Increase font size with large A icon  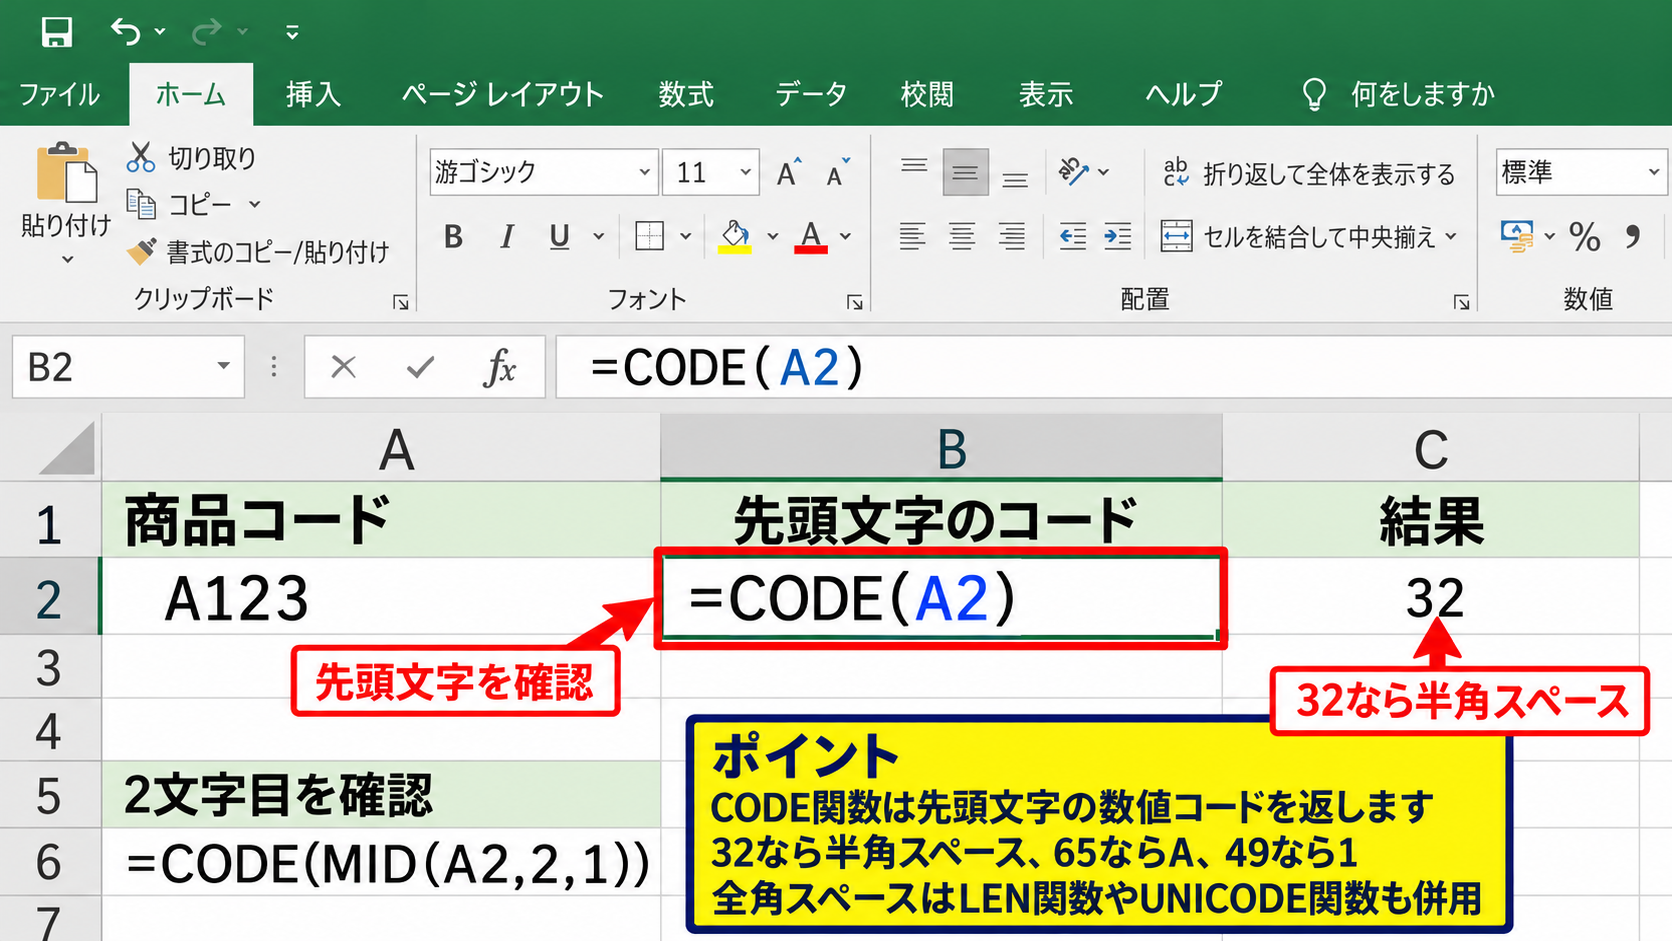coord(789,172)
